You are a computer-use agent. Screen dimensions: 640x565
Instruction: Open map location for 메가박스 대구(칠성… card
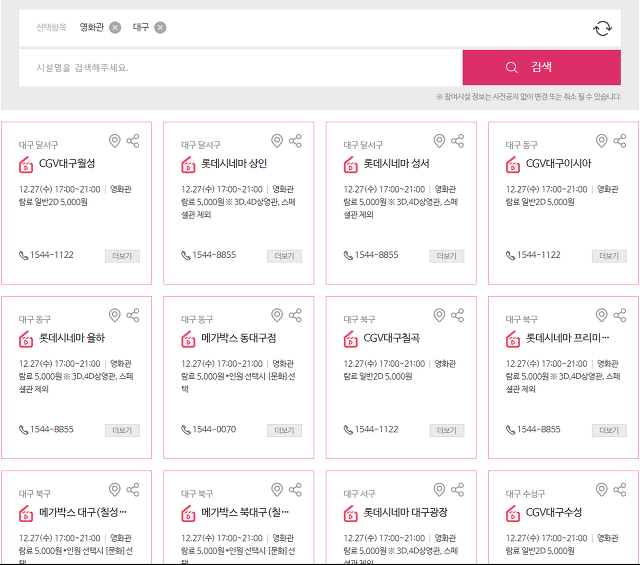[115, 489]
